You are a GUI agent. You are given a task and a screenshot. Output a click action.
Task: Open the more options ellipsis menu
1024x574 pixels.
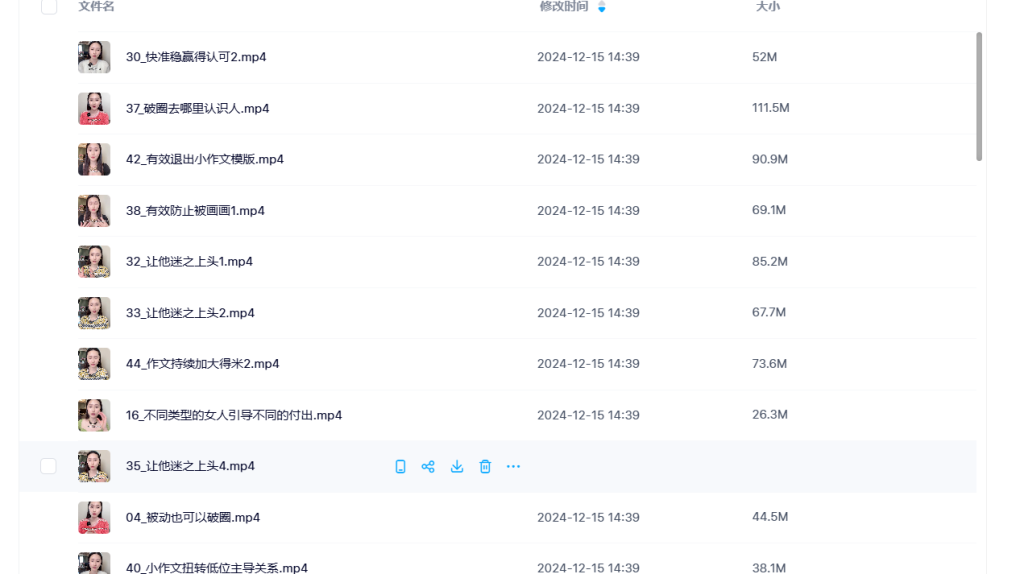pos(513,466)
